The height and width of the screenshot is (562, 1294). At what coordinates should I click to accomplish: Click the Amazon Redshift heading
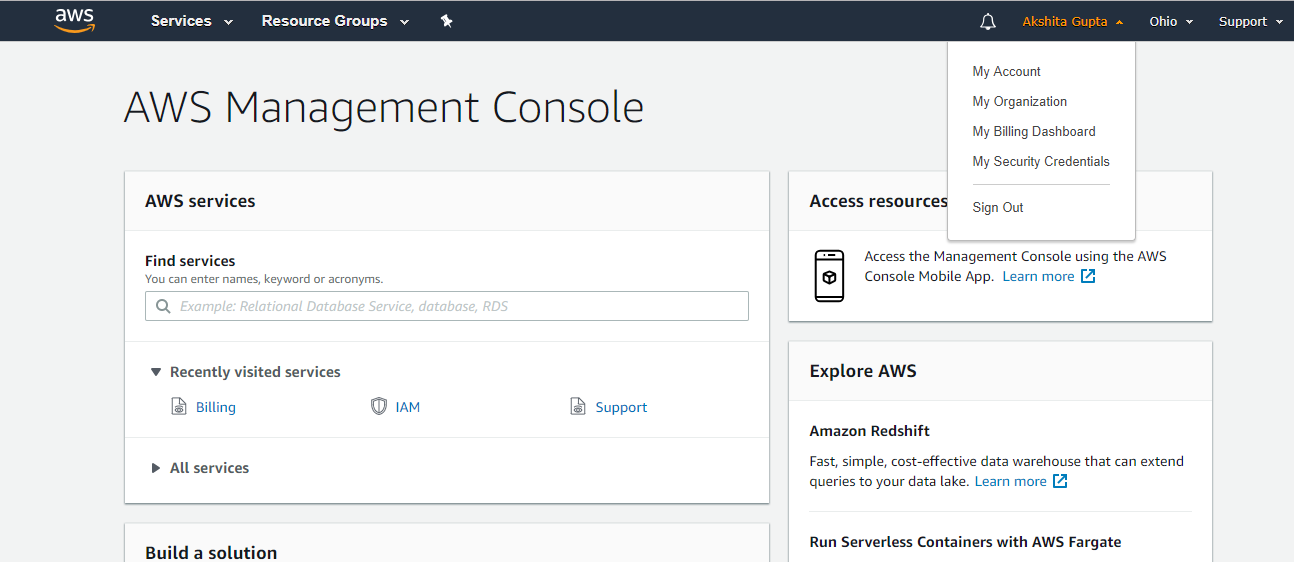869,431
